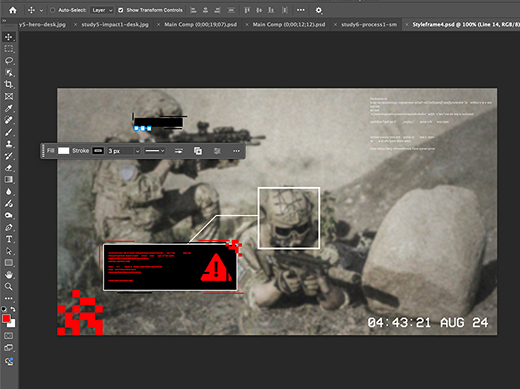Select the Crop tool

click(x=9, y=84)
